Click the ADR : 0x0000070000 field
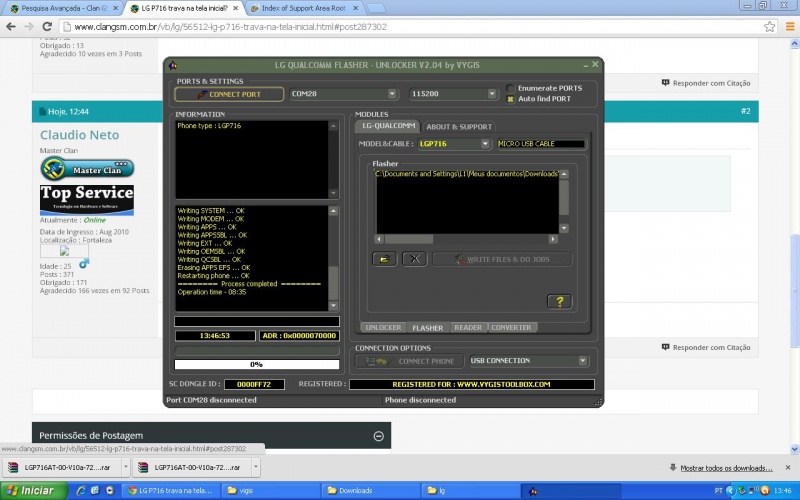The image size is (800, 500). click(x=299, y=336)
